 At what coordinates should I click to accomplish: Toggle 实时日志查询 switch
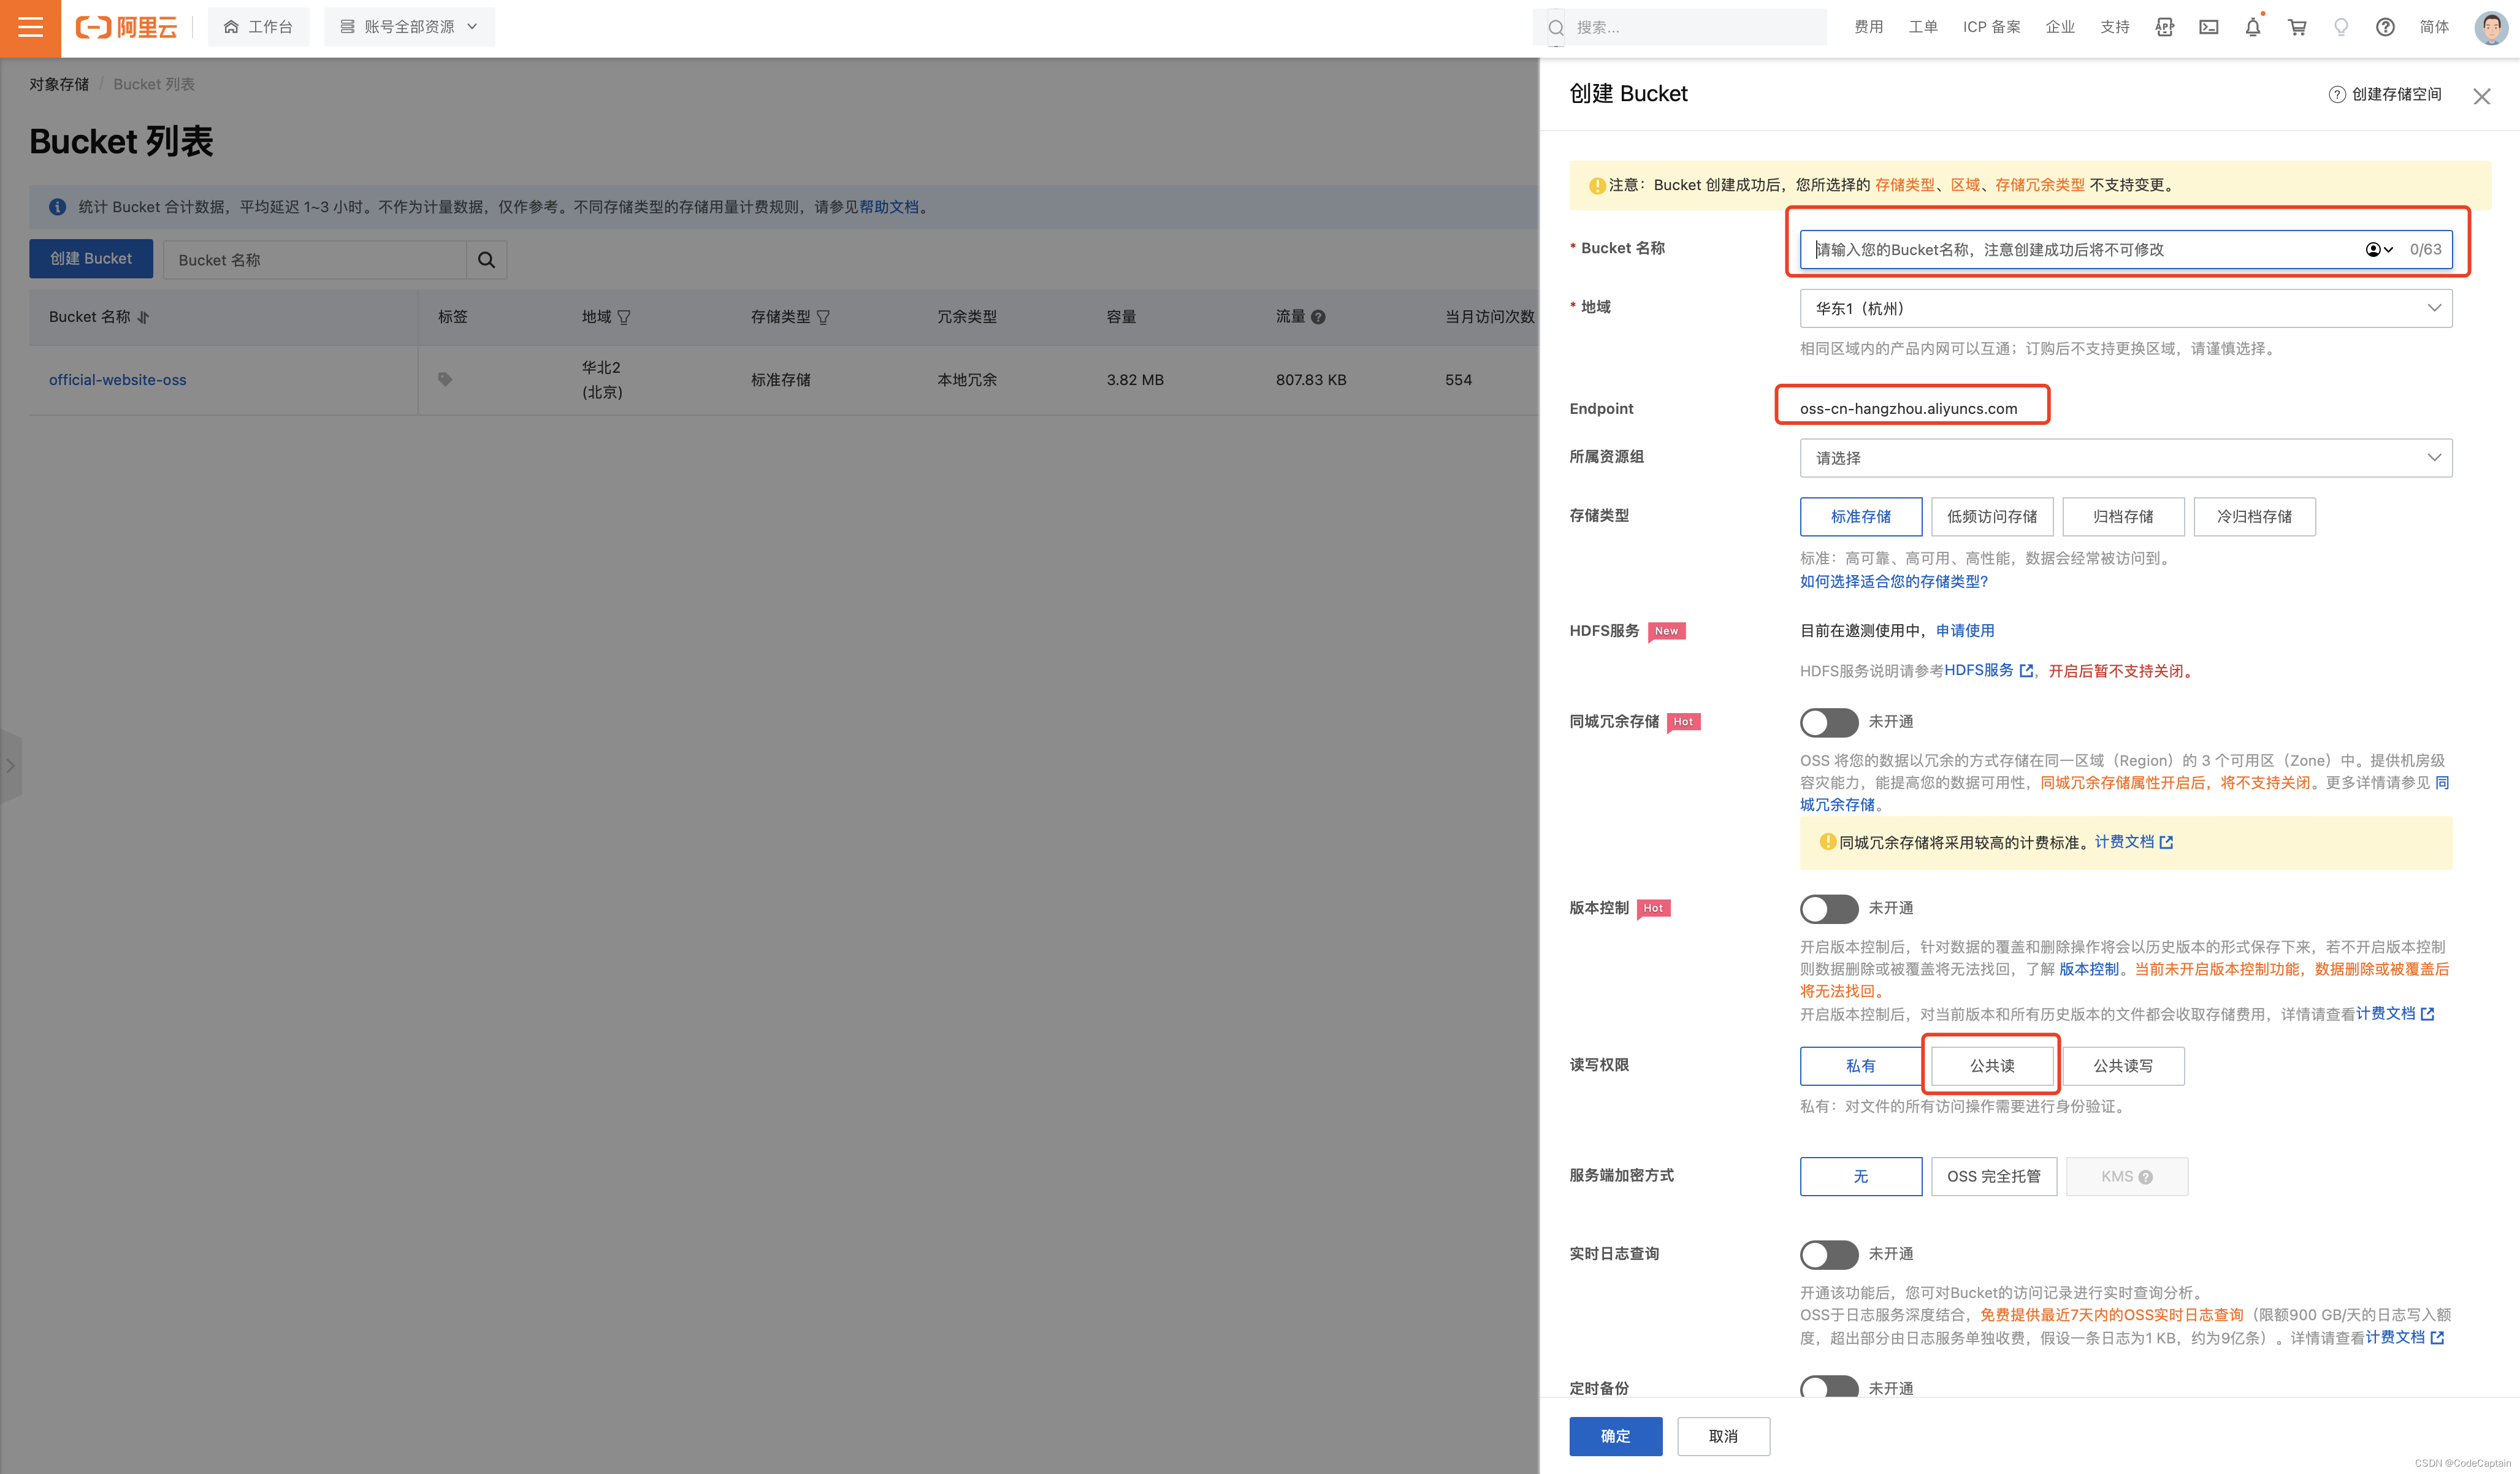(1828, 1254)
